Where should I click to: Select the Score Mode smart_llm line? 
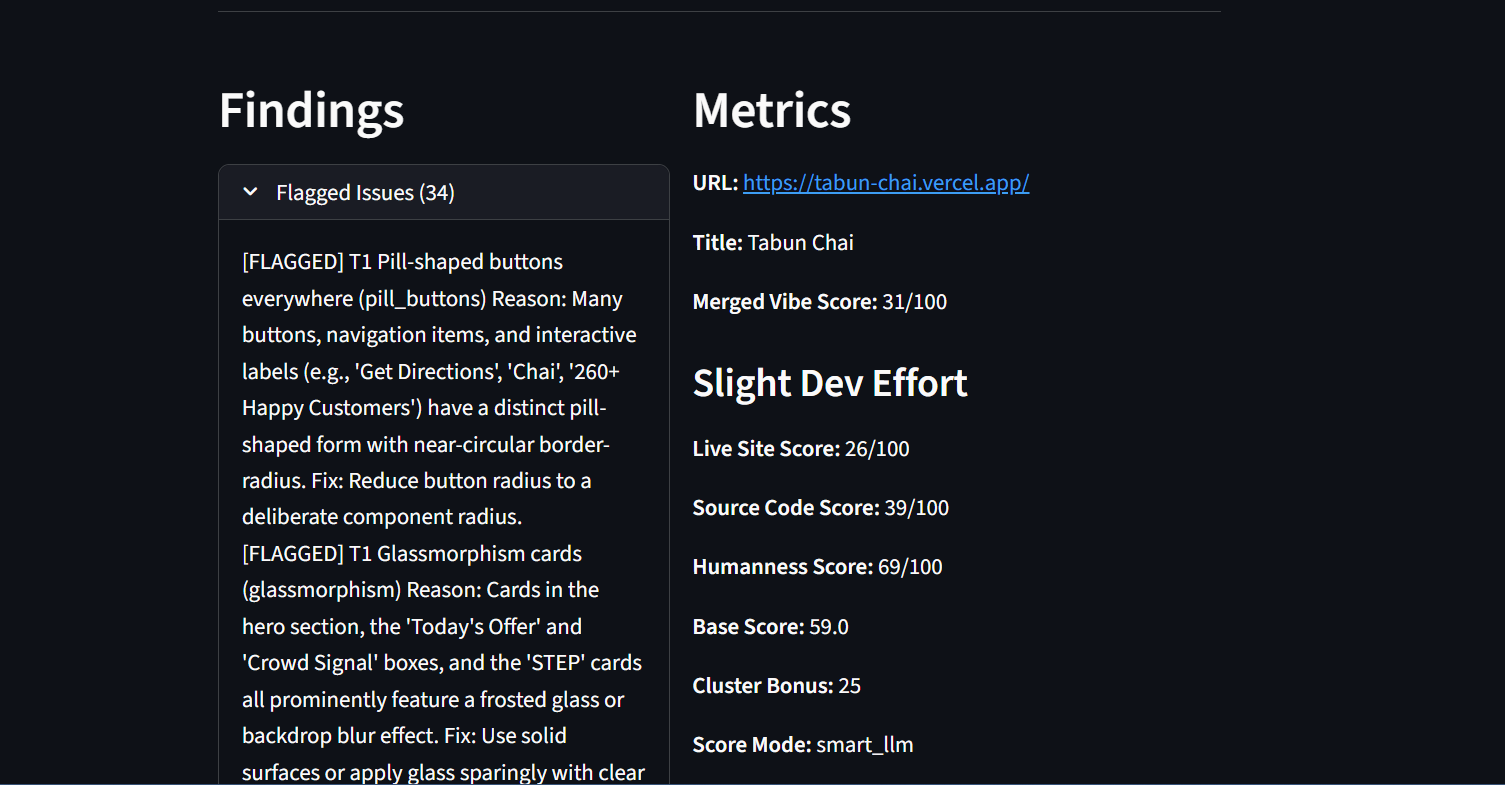point(803,745)
